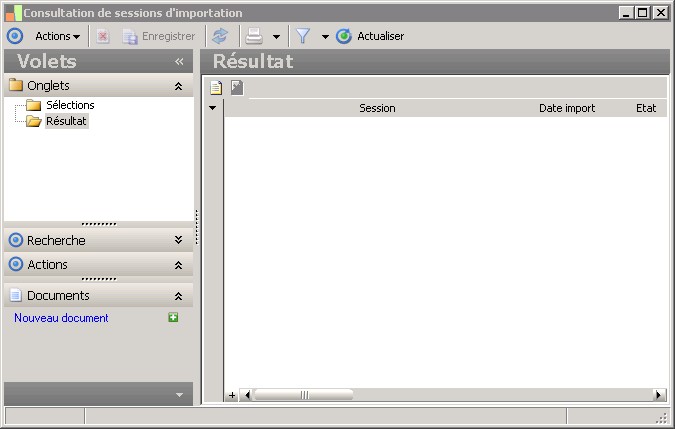This screenshot has height=429, width=675.
Task: Close the Consultation de sessions window
Action: click(660, 13)
